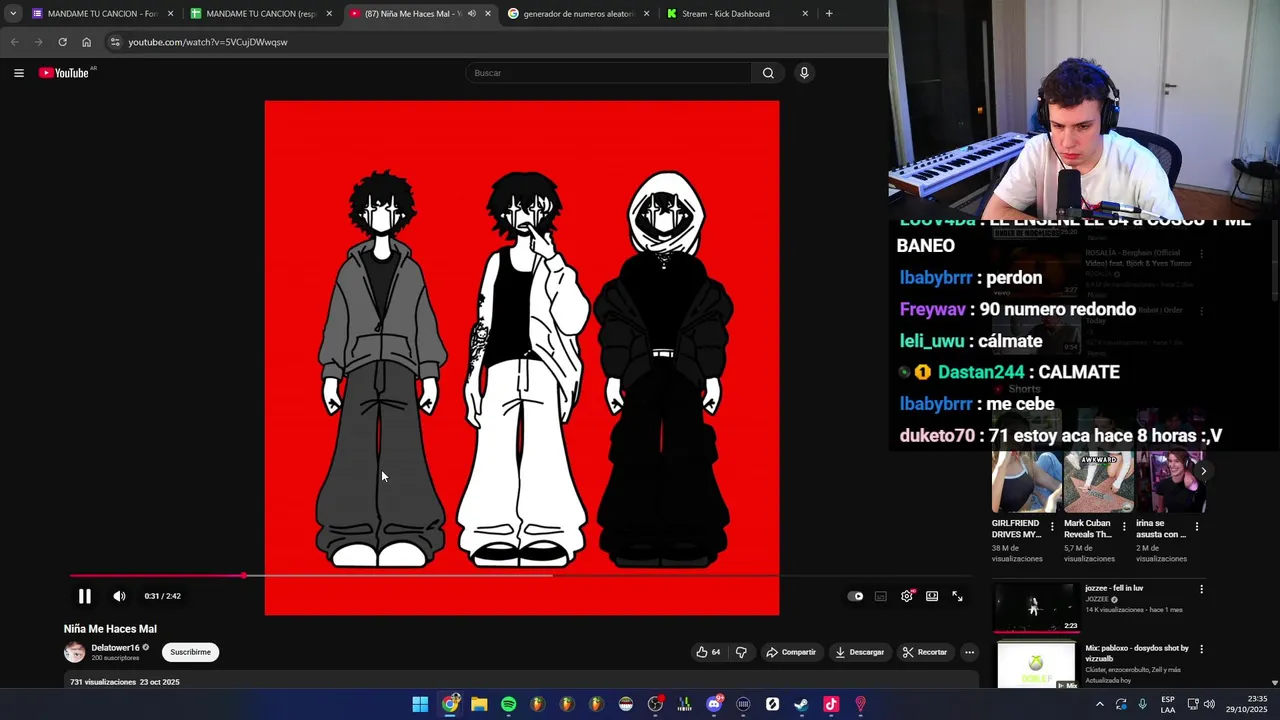This screenshot has width=1280, height=720.
Task: Open YouTube hamburger guide menu
Action: click(19, 73)
